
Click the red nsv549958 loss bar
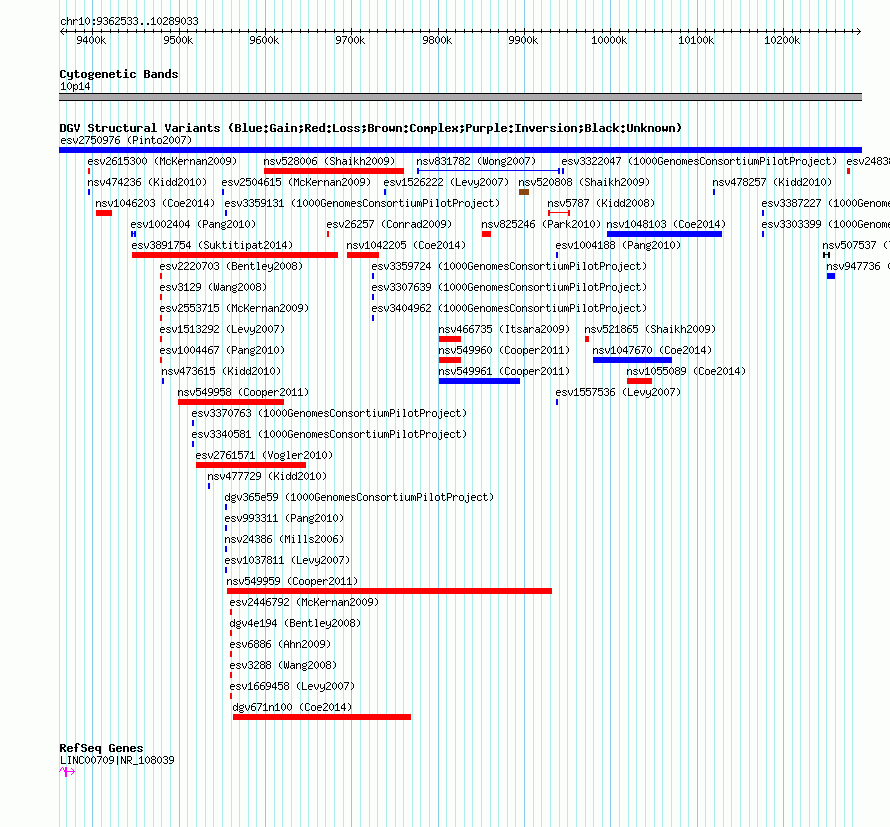click(x=231, y=402)
